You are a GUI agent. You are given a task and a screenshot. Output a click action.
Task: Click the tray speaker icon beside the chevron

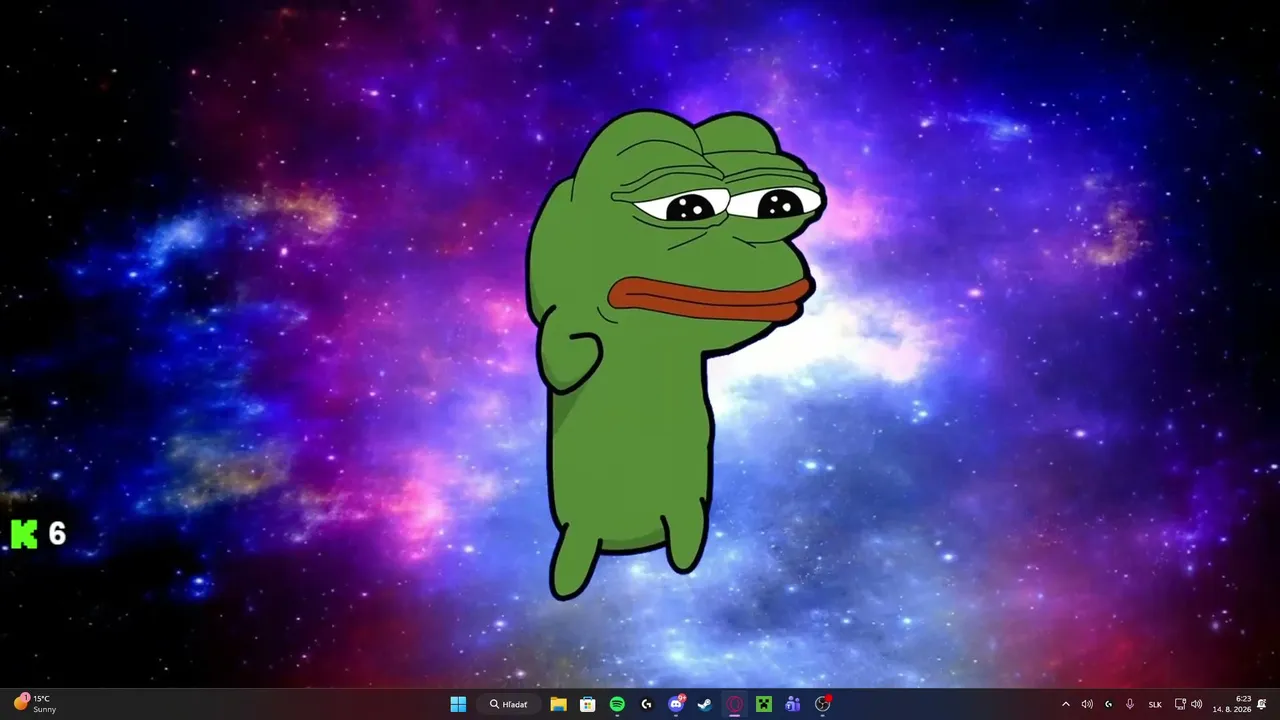[1087, 704]
